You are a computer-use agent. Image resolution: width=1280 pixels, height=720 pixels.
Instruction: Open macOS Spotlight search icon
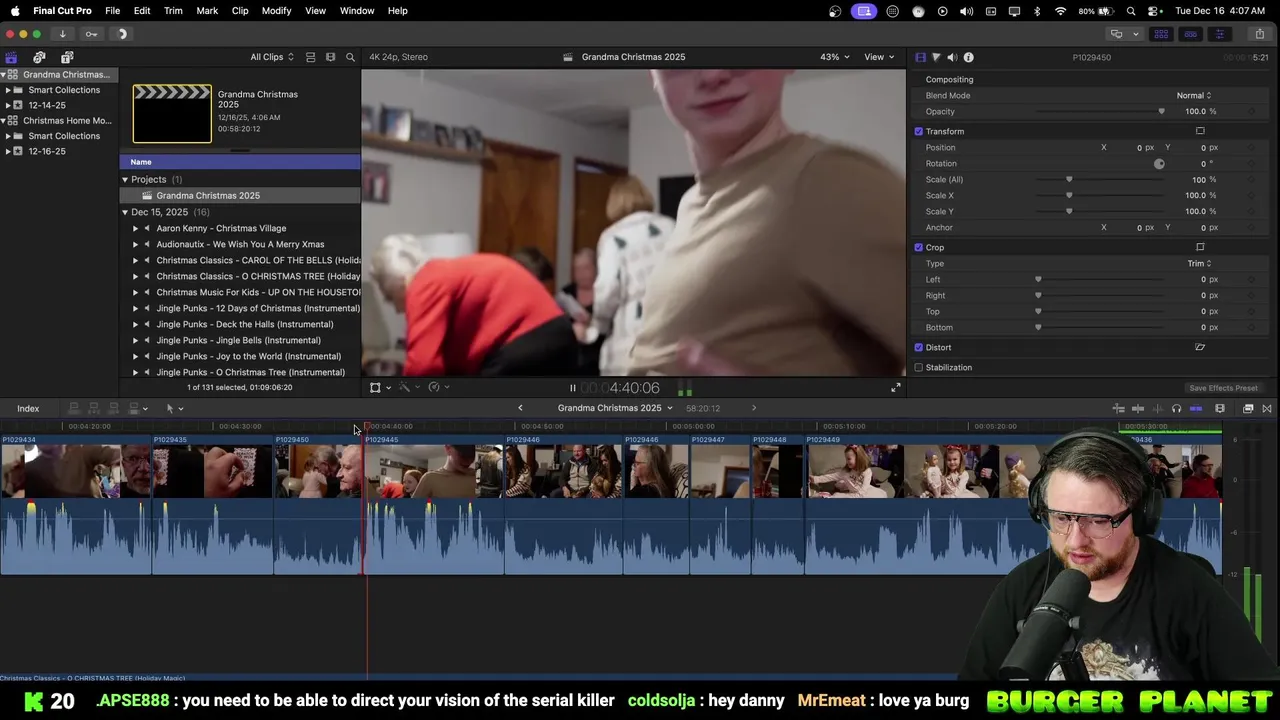tap(1131, 11)
